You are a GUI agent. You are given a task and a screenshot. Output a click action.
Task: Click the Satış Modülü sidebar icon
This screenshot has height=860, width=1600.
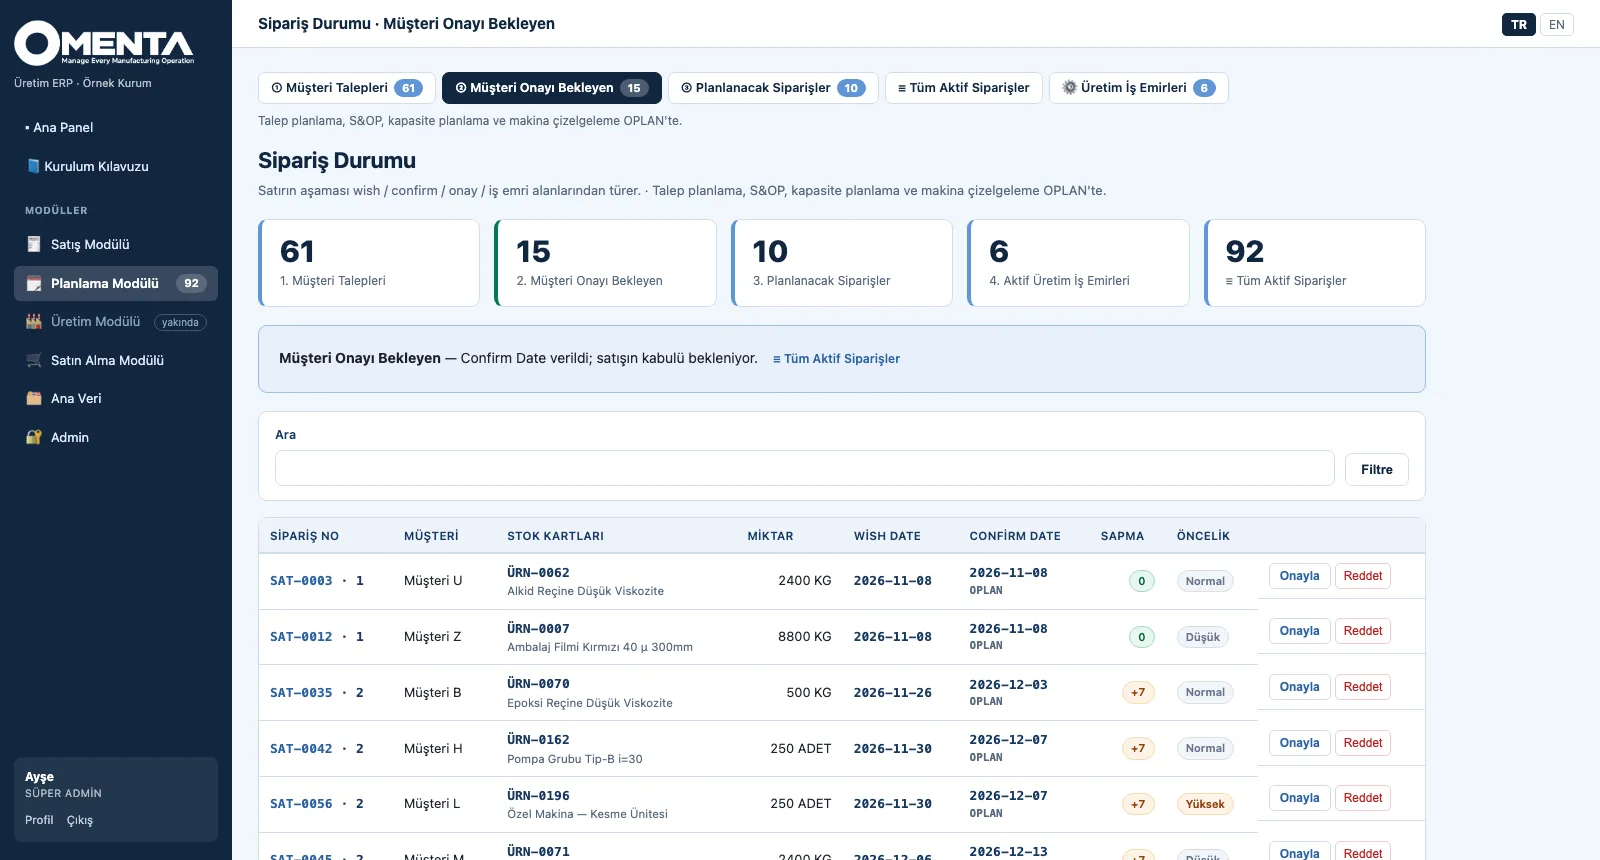(34, 244)
